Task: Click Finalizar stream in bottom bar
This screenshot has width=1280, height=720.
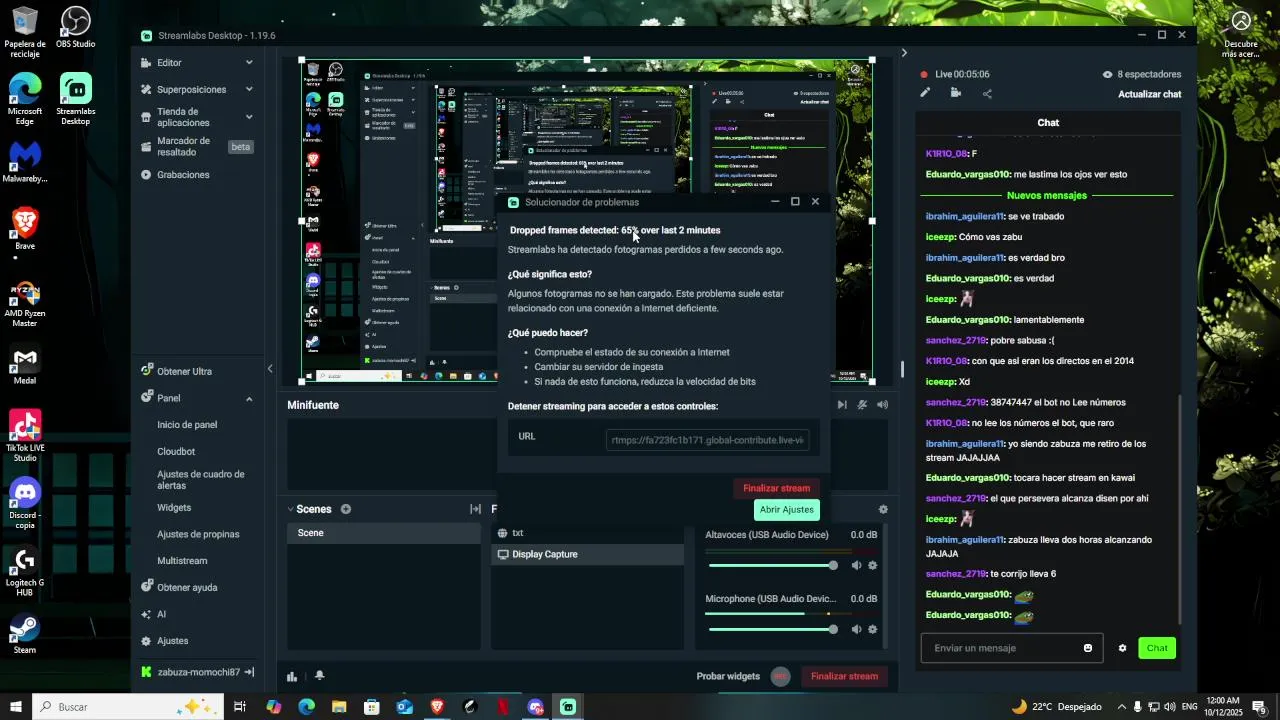Action: pos(844,676)
